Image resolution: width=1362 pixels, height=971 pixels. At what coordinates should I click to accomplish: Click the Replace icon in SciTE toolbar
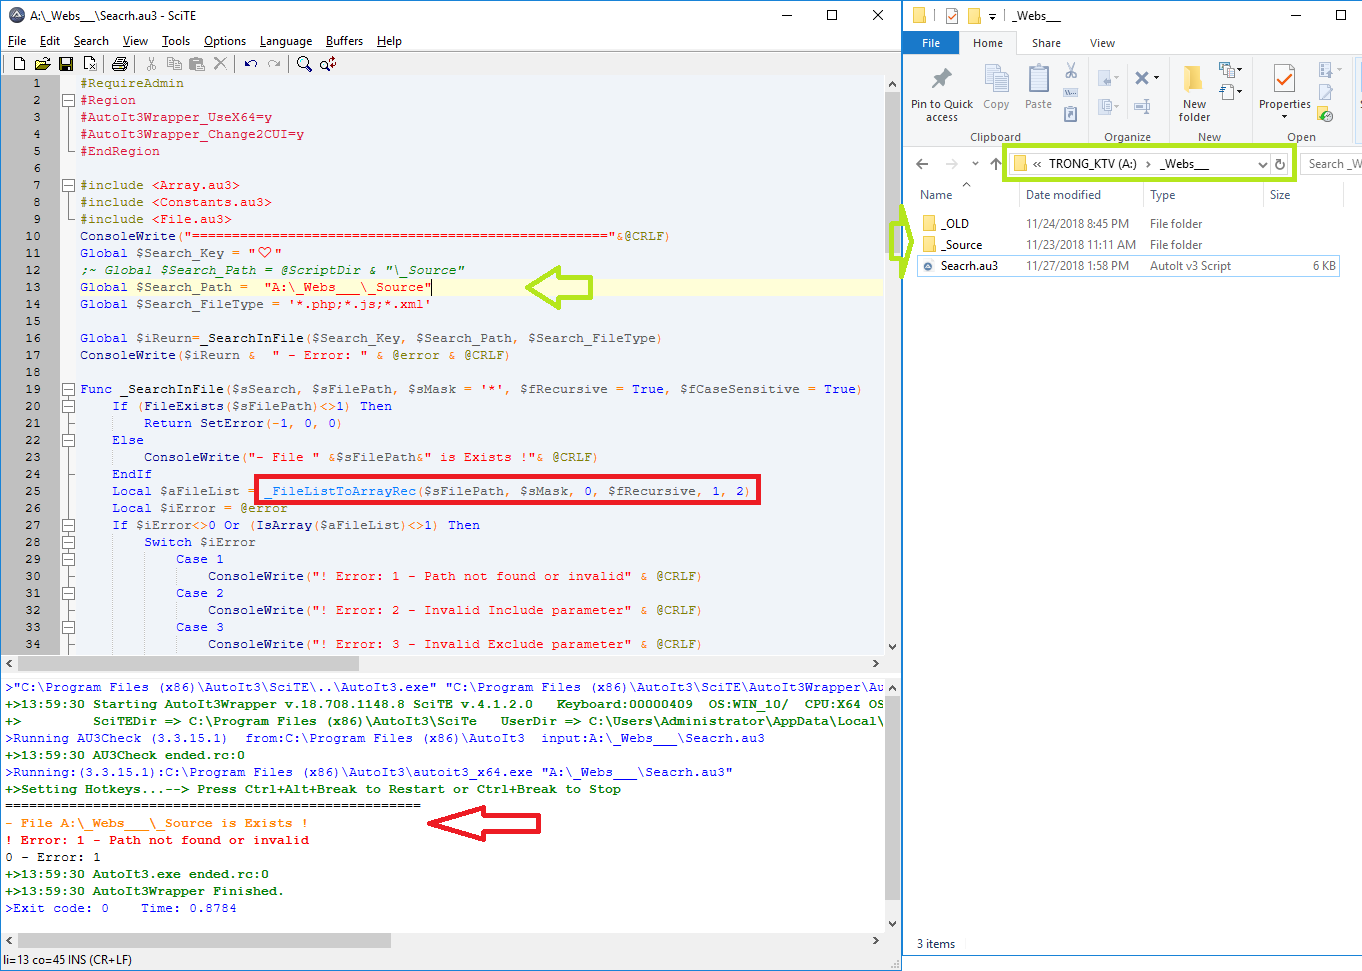328,64
